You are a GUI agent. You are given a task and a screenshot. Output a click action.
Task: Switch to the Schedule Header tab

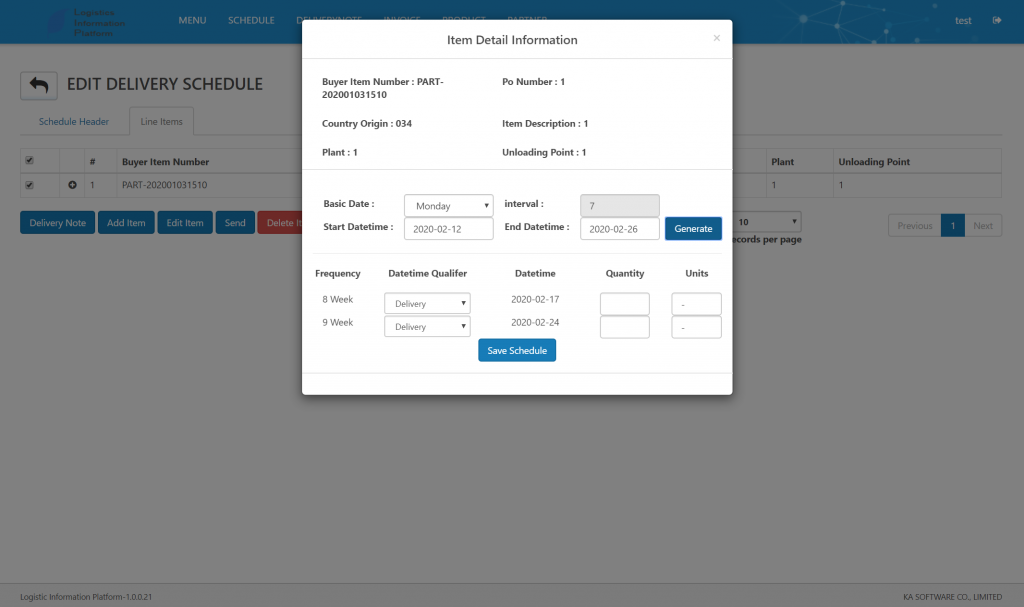coord(74,122)
